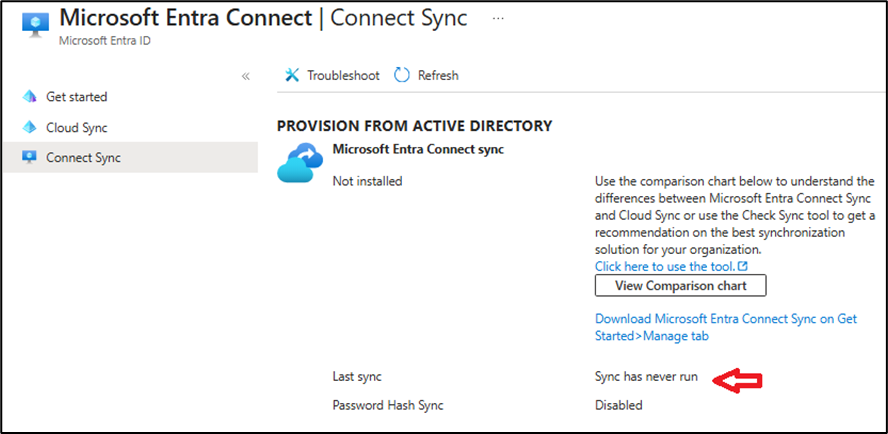Click the "Sync has never run" status text
888x434 pixels.
click(646, 378)
